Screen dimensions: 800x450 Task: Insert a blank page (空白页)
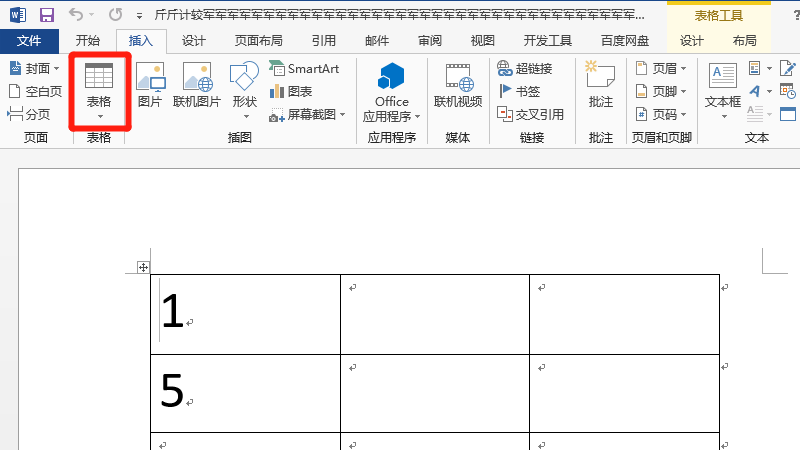point(35,91)
